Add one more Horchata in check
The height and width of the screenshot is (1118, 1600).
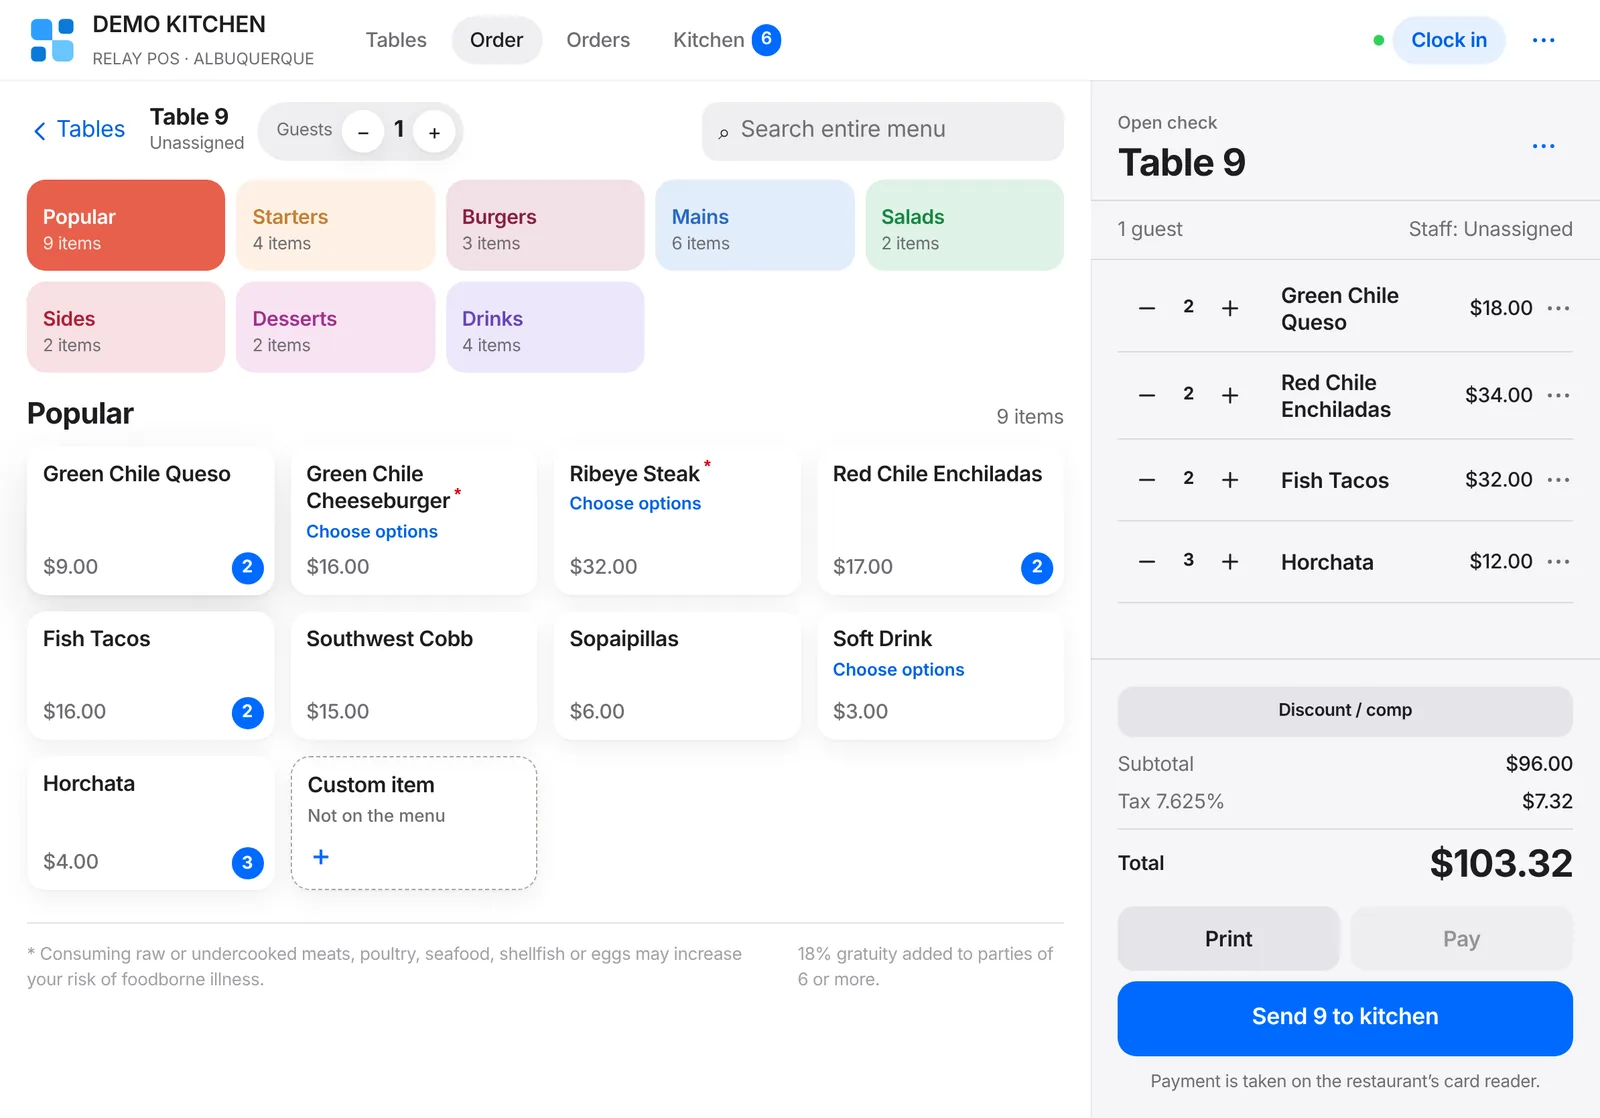coord(1230,562)
